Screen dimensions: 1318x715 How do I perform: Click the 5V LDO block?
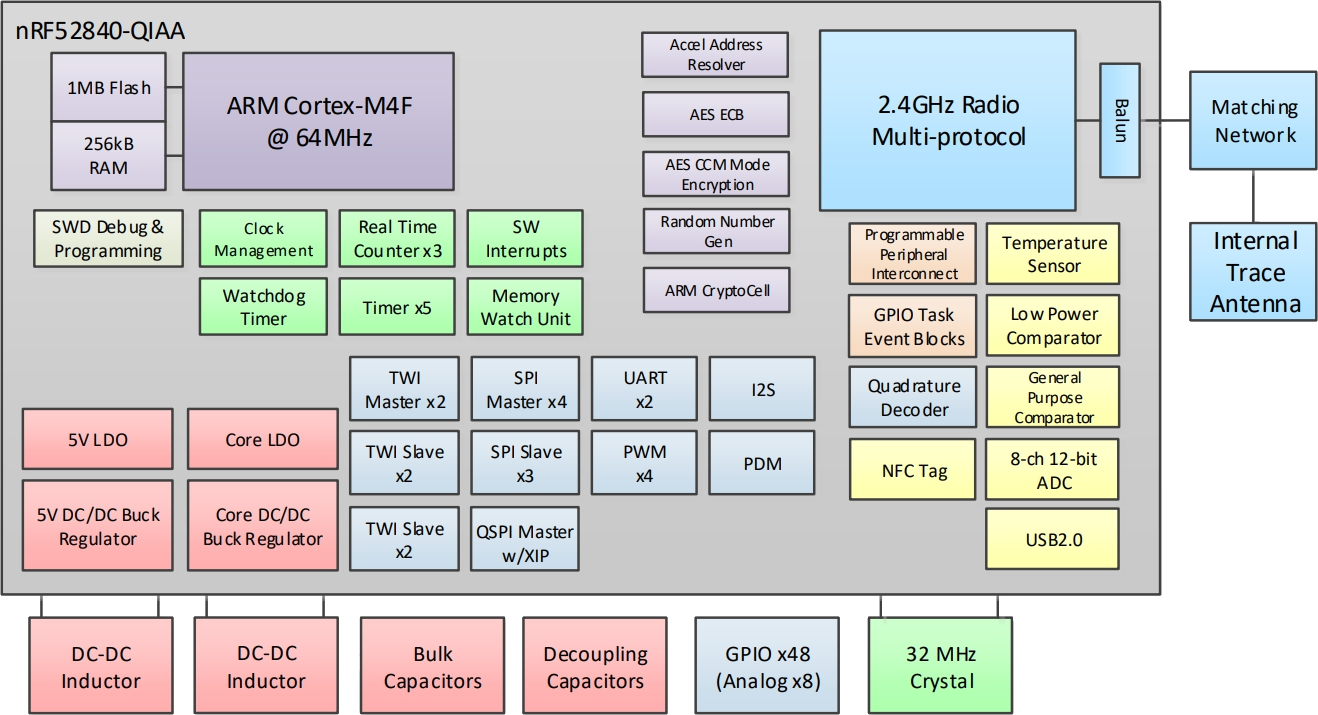97,439
